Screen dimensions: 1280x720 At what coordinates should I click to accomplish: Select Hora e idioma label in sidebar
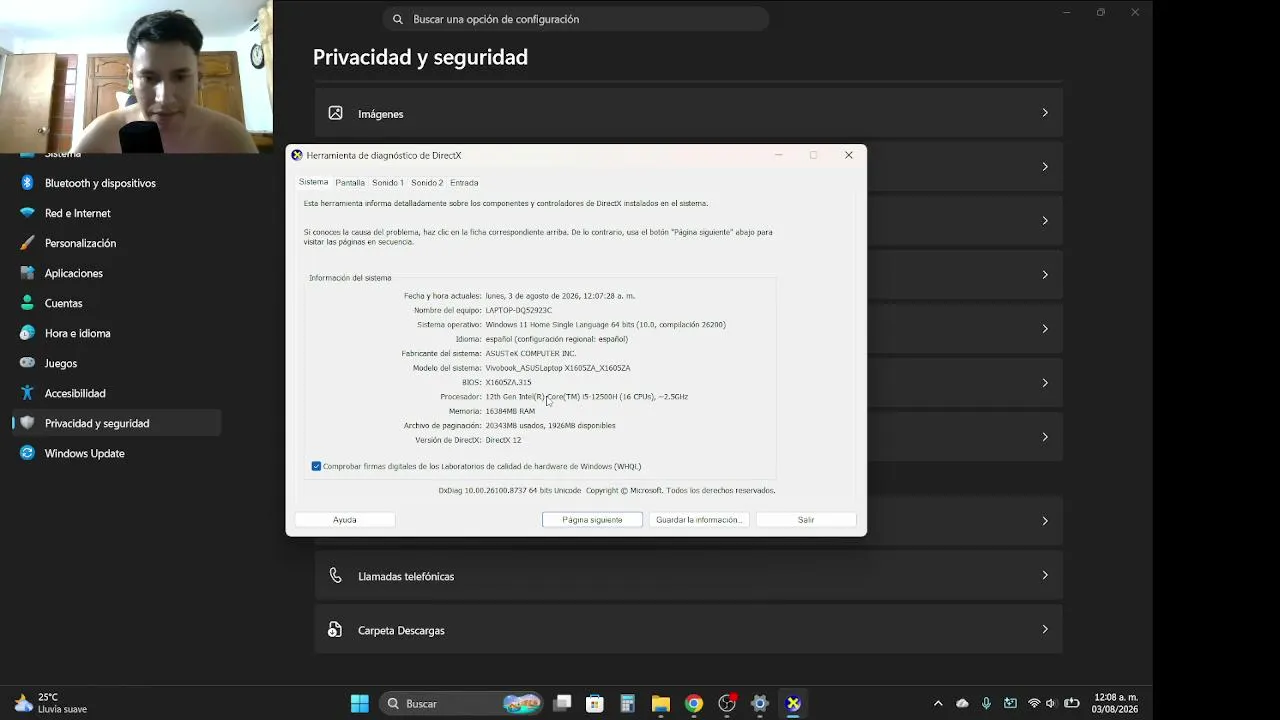coord(78,333)
